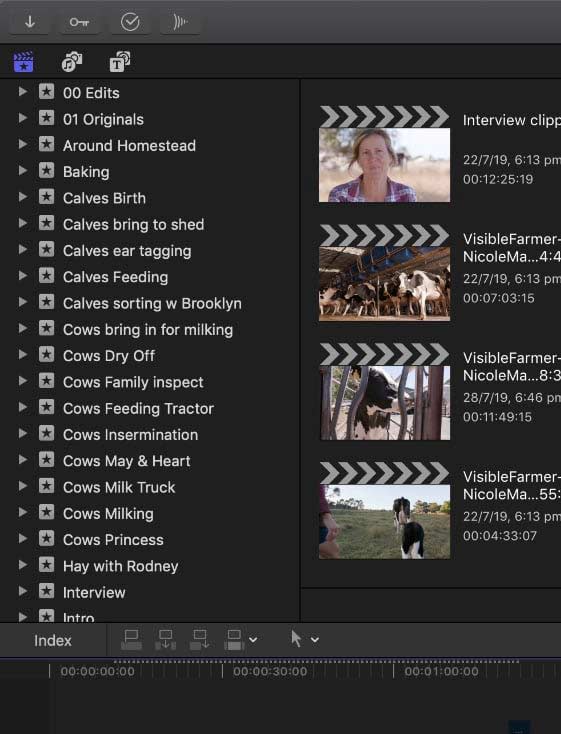Select the Cows Family inspect event
561x734 pixels.
coord(133,382)
